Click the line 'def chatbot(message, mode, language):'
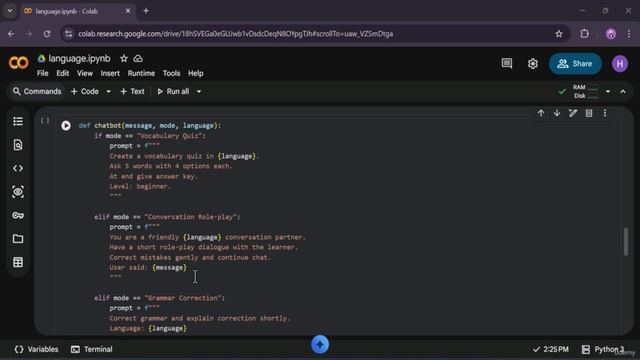 click(150, 125)
